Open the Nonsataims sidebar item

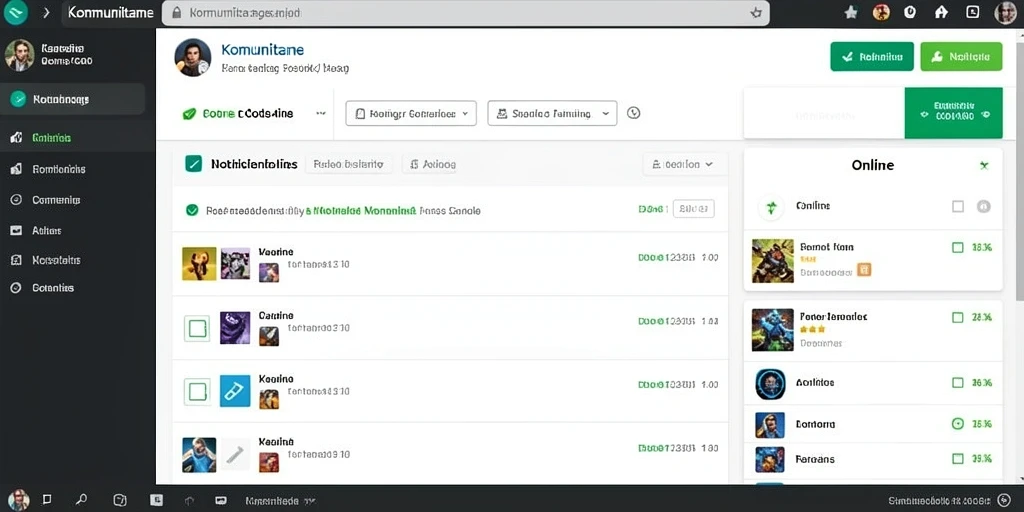pos(78,260)
